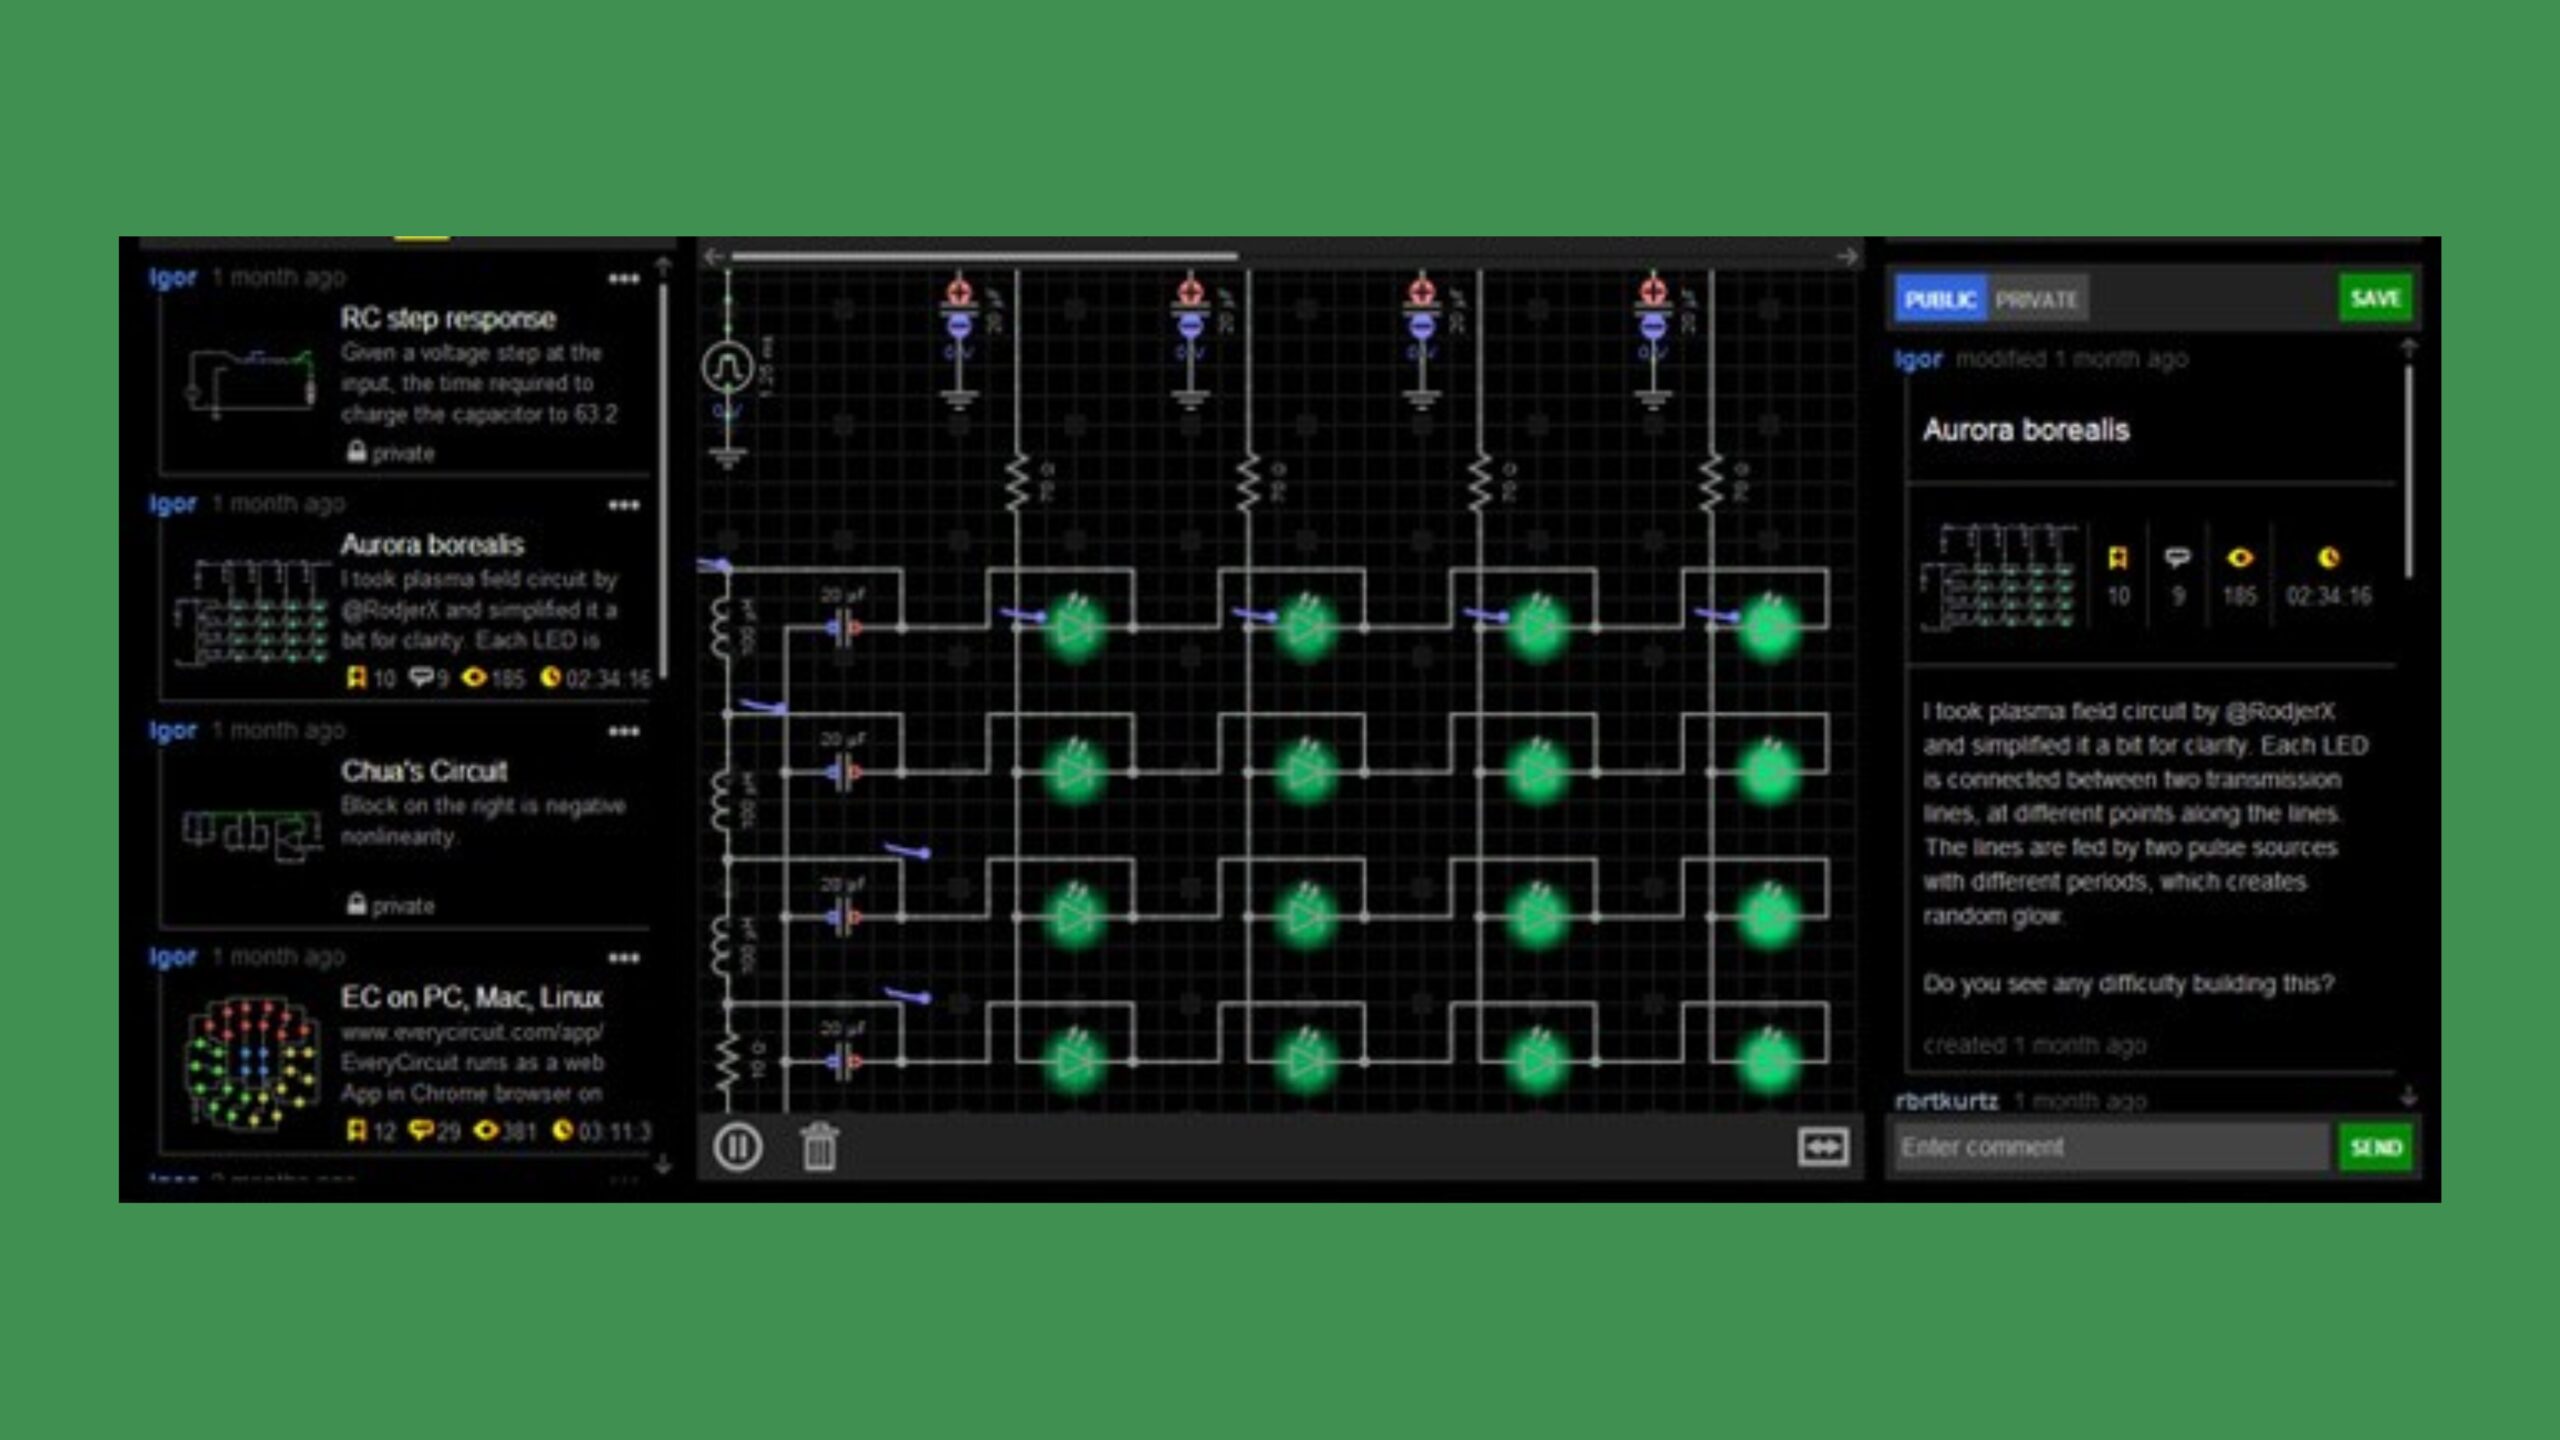This screenshot has height=1440, width=2560.
Task: Select the EC on PC, Mac, Linux title
Action: [x=471, y=997]
